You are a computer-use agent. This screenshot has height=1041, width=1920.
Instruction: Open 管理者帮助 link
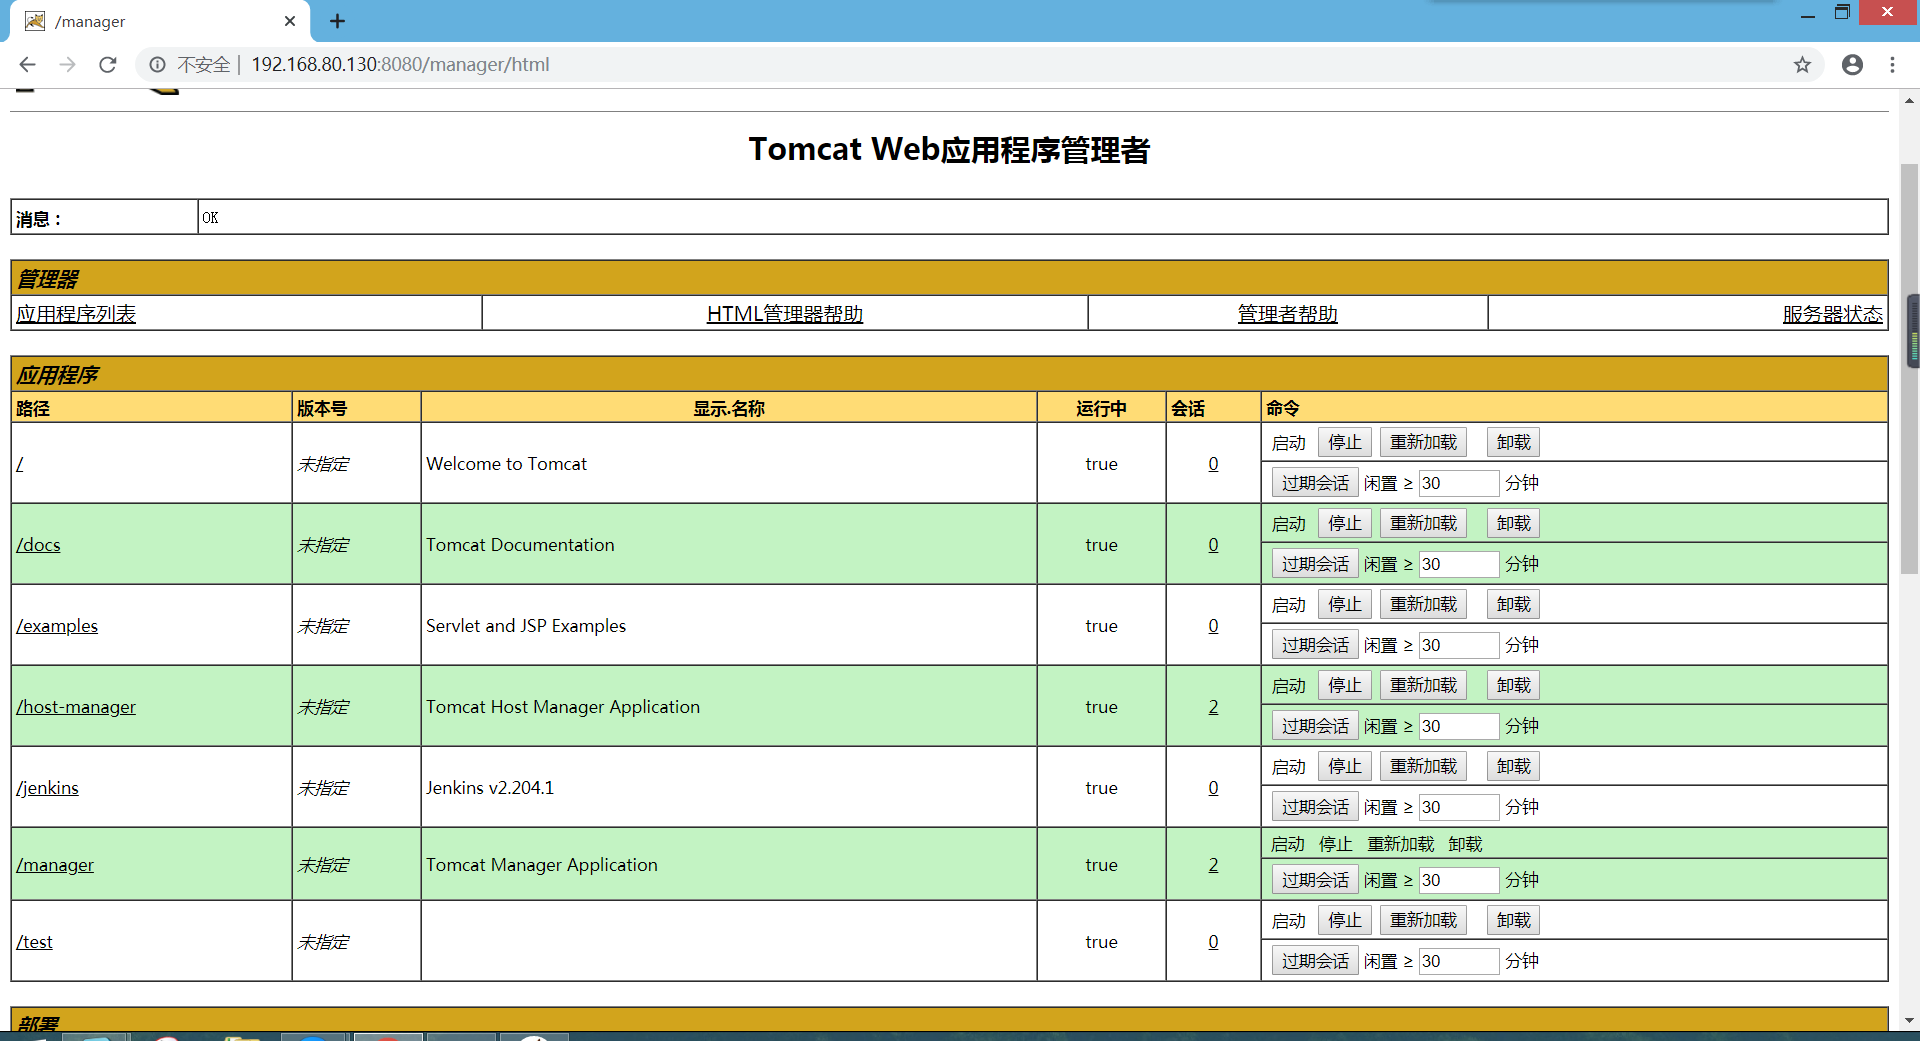pyautogui.click(x=1288, y=314)
